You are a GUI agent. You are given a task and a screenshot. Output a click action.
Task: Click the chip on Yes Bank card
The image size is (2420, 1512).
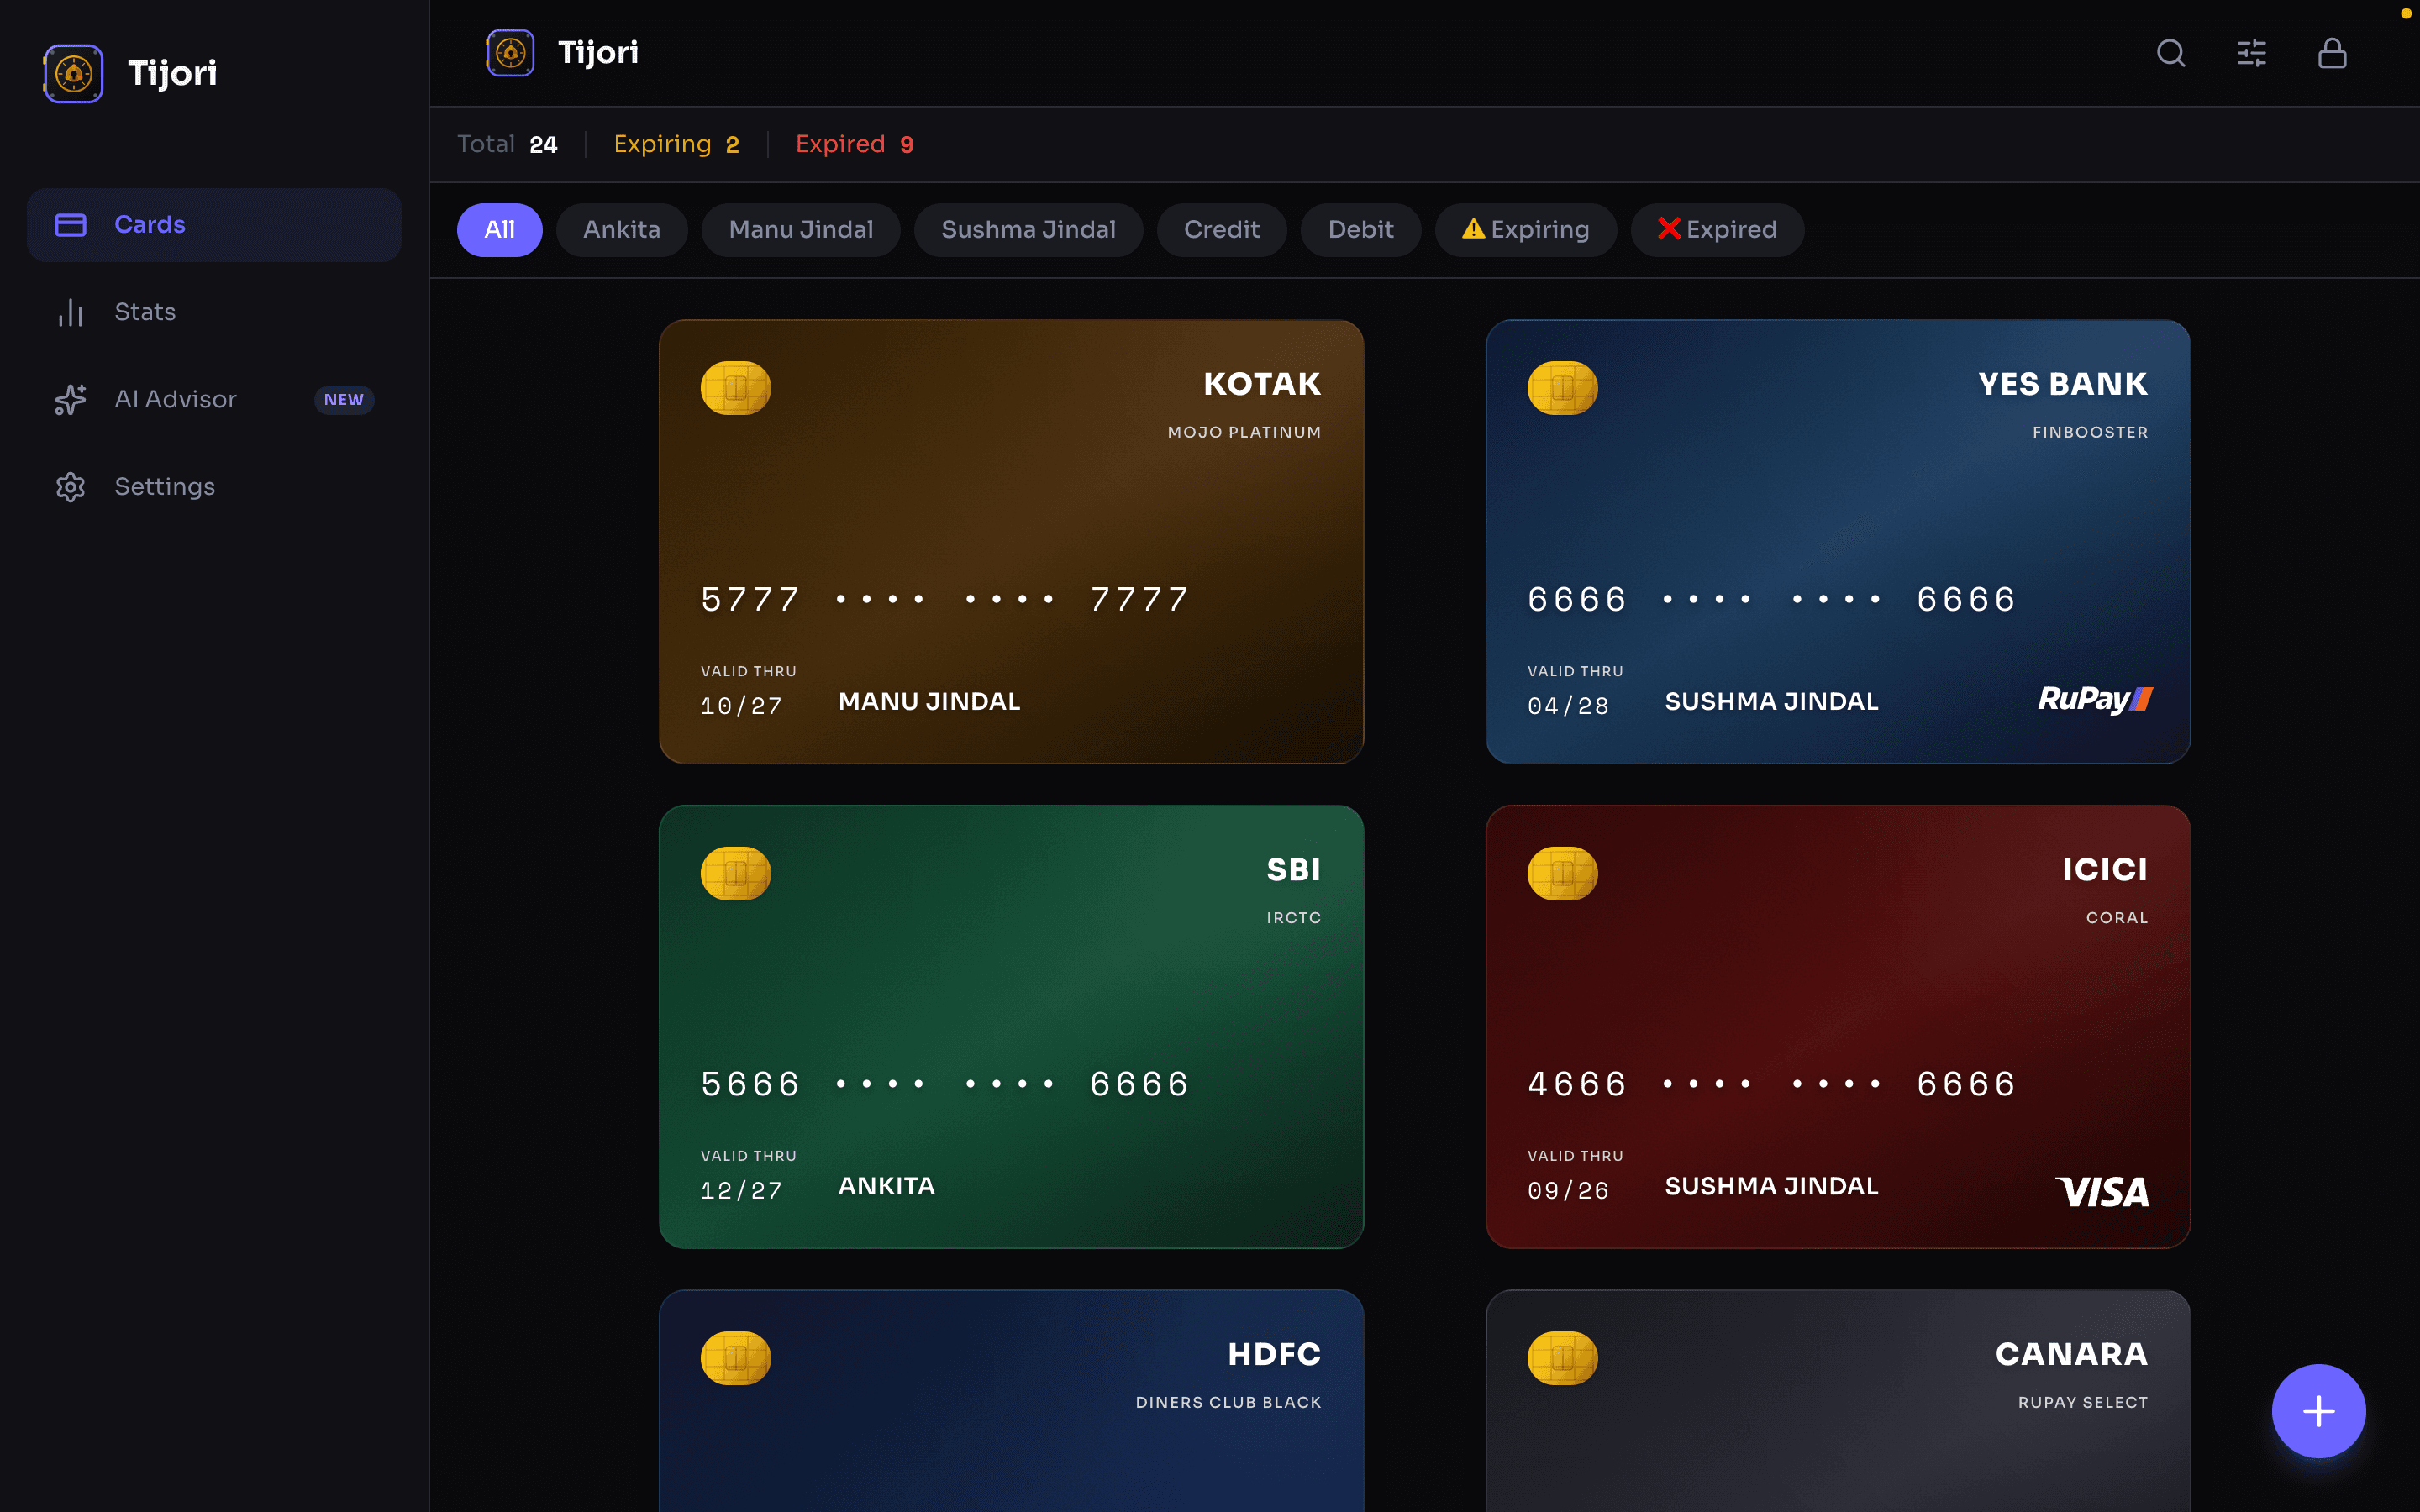coord(1562,388)
